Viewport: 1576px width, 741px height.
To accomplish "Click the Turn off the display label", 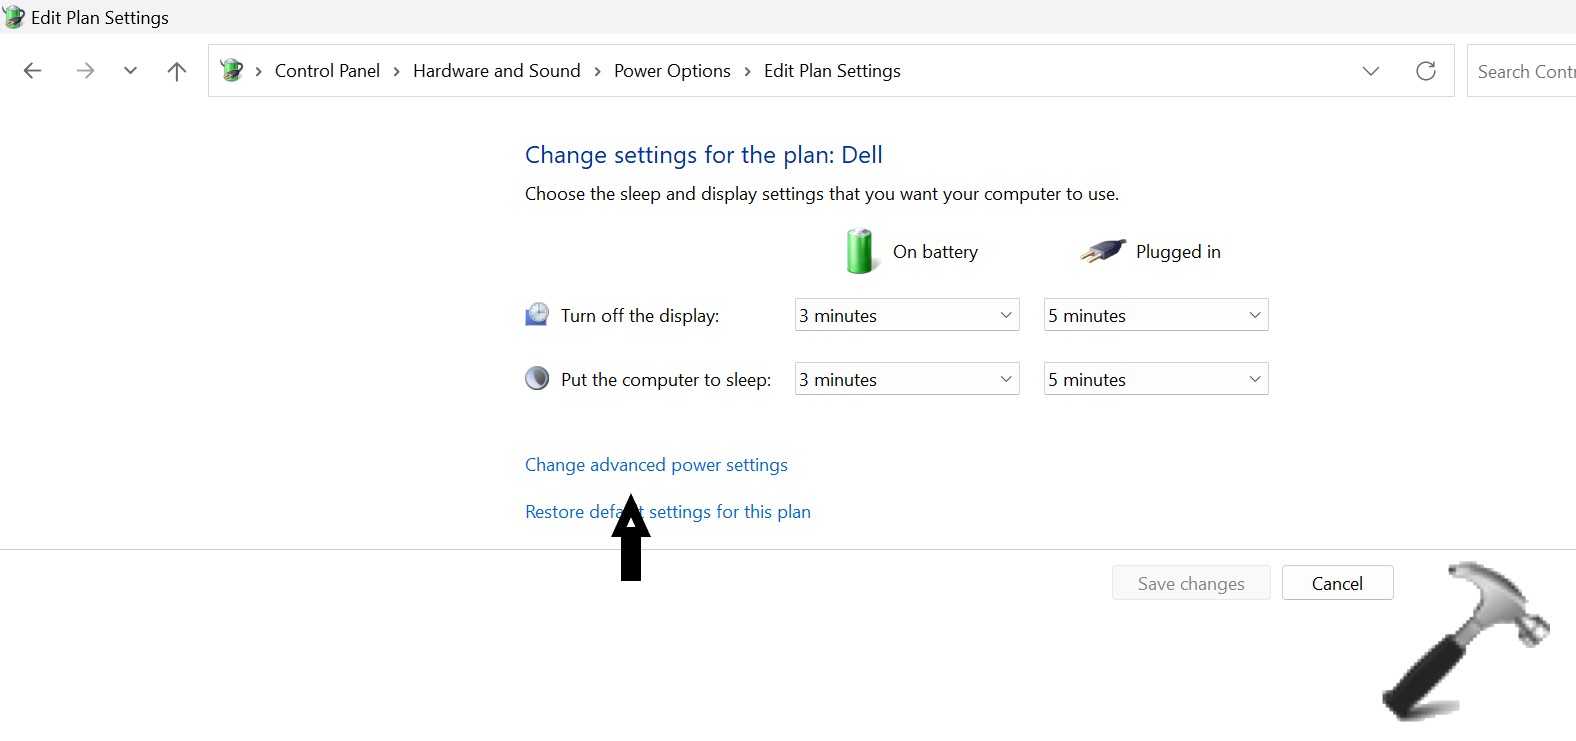I will (x=640, y=316).
